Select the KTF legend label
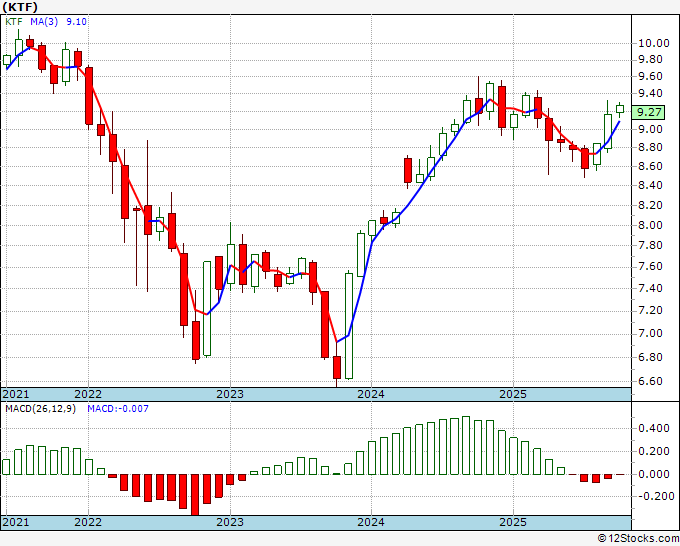 (13, 22)
